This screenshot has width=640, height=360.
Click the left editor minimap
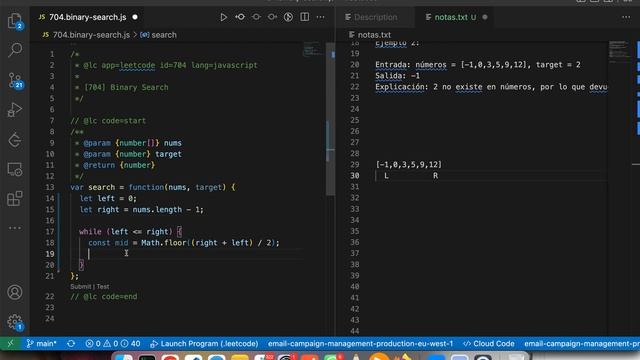pos(313,48)
